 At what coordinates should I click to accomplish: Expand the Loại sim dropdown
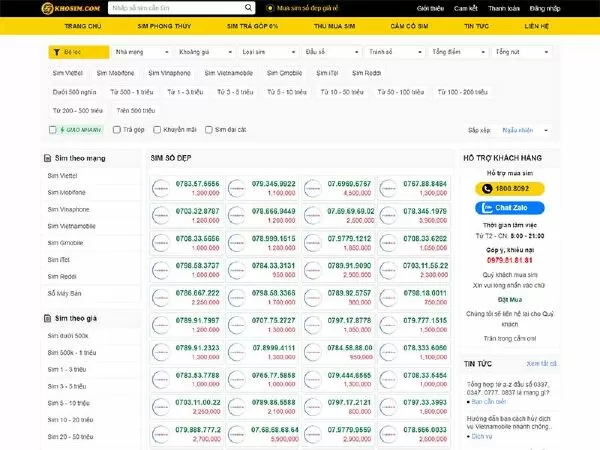[268, 52]
